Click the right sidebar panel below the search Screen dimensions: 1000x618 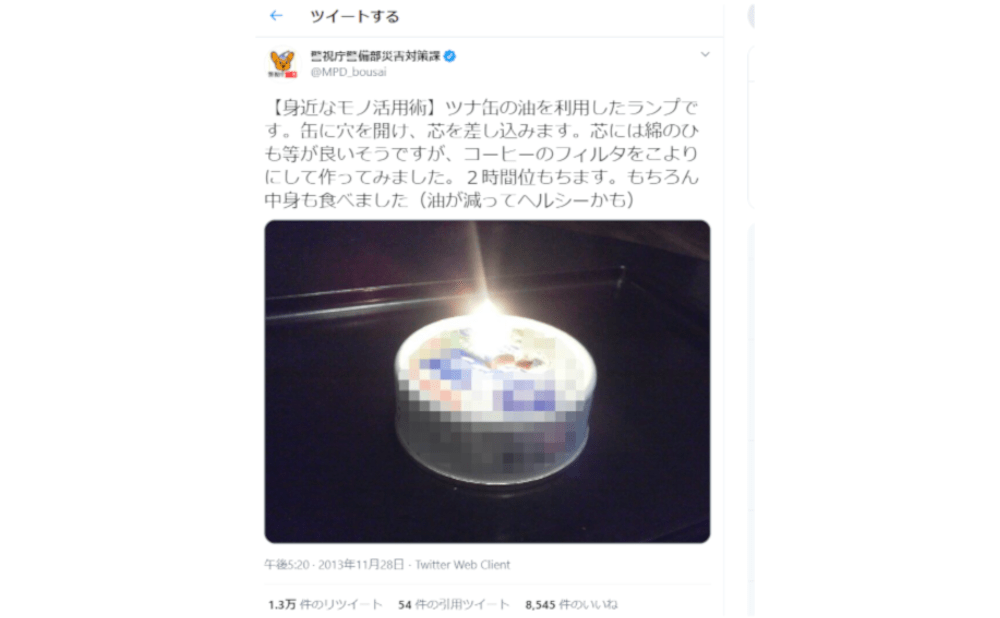coord(751,128)
